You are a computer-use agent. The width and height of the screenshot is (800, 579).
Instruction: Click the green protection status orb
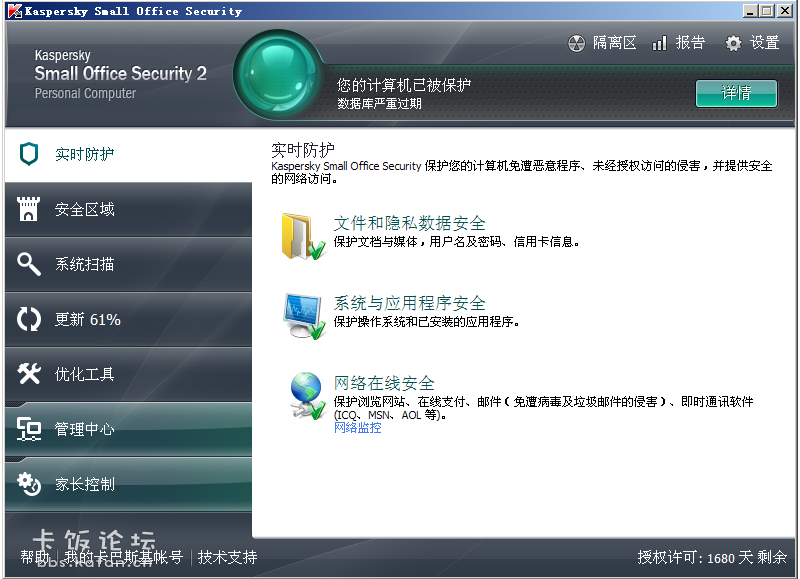pos(279,75)
